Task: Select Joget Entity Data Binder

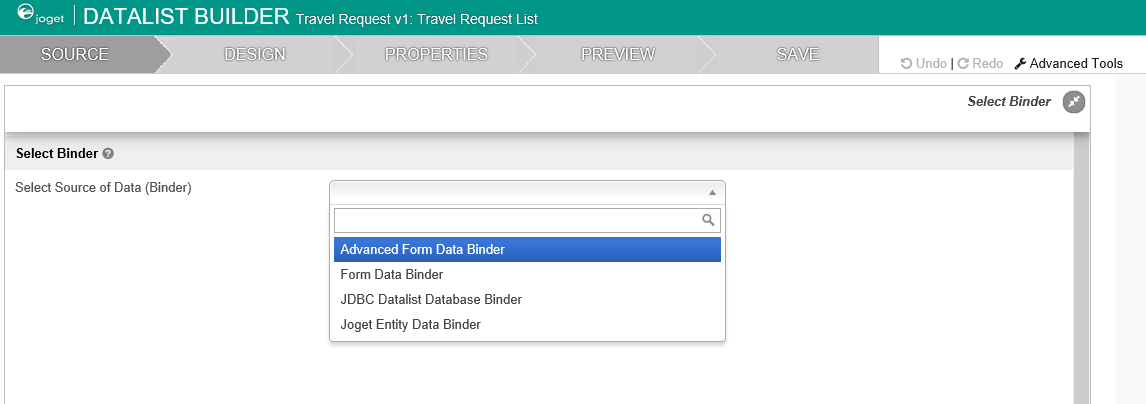Action: [527, 324]
